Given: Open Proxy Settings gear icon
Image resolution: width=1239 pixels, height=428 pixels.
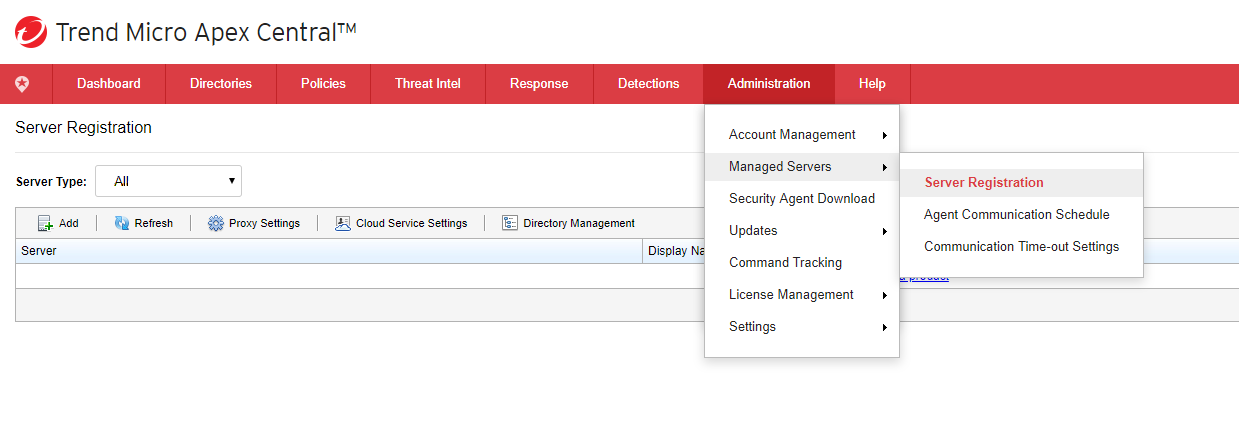Looking at the screenshot, I should tap(216, 223).
